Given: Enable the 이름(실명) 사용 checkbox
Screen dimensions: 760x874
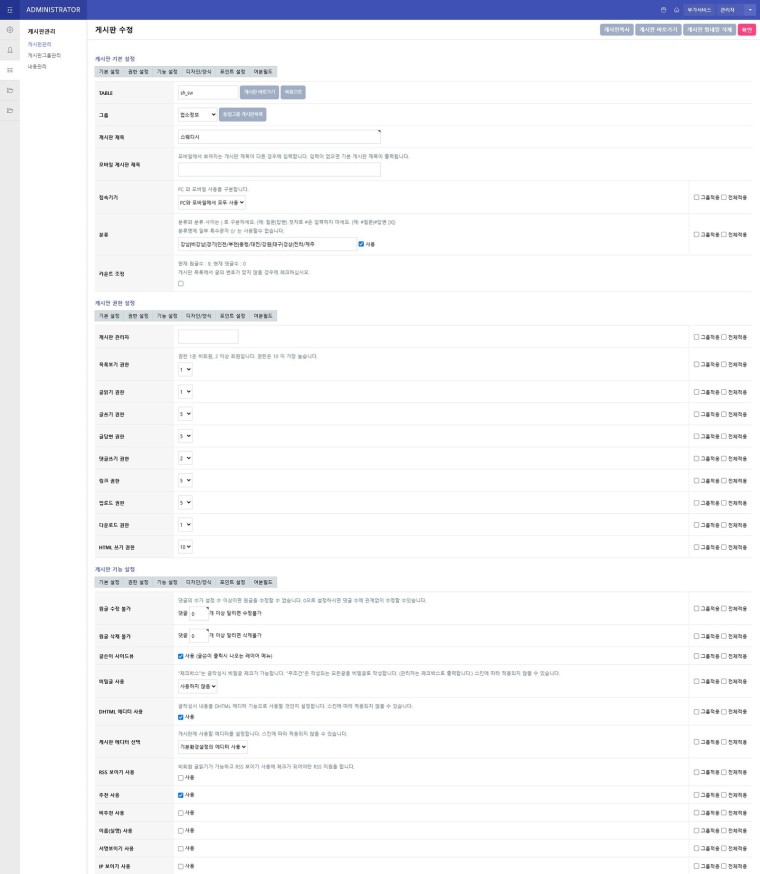Looking at the screenshot, I should click(x=181, y=831).
